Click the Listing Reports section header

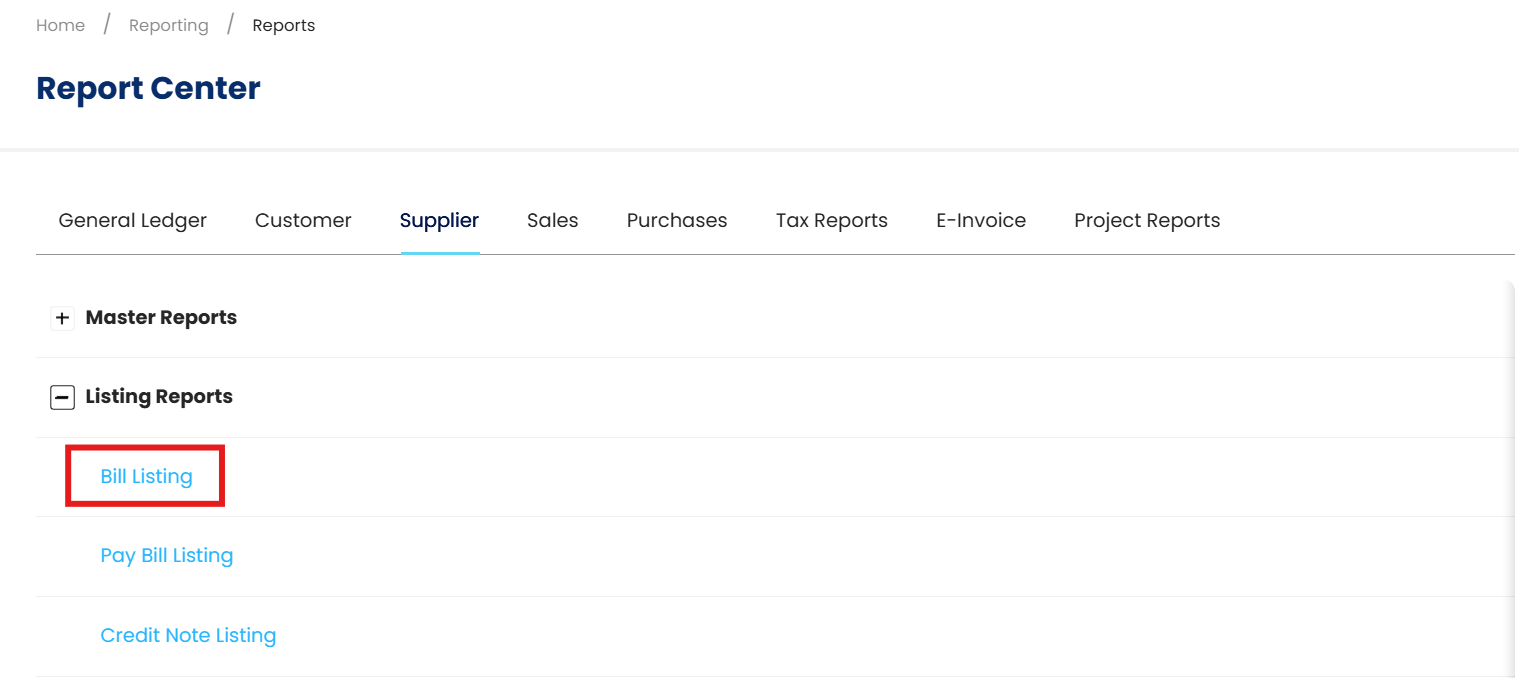(x=159, y=397)
